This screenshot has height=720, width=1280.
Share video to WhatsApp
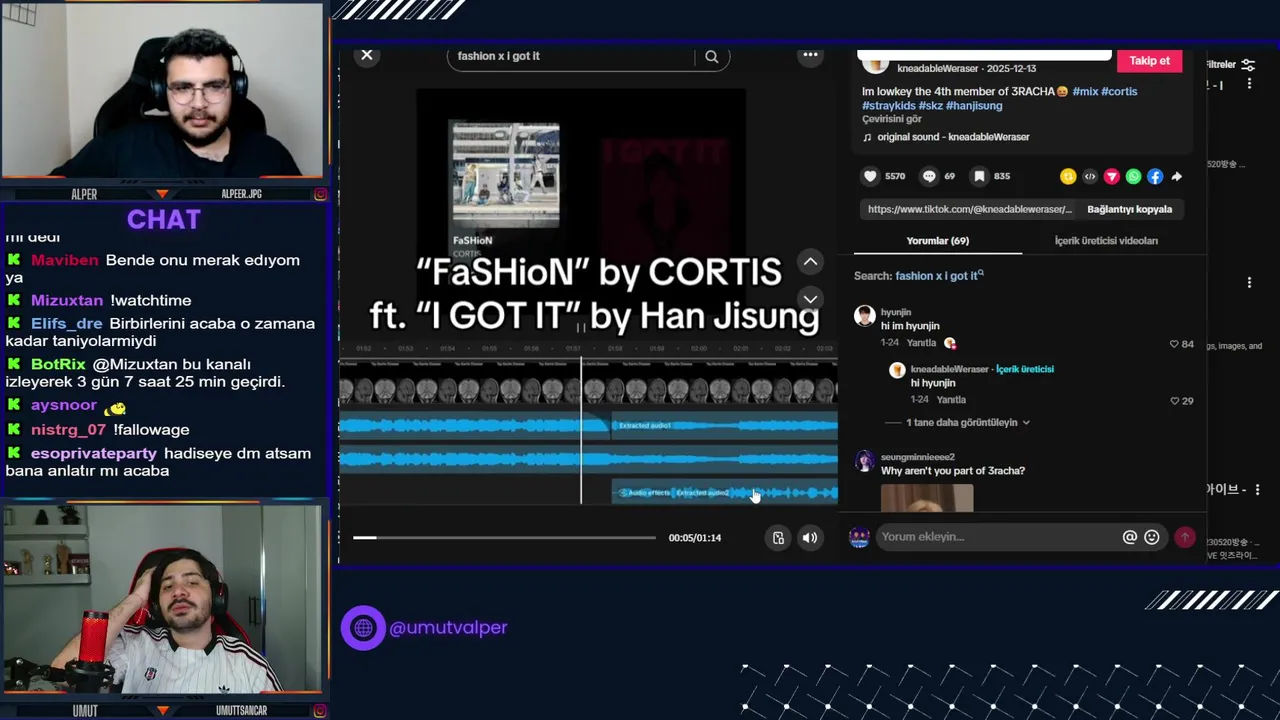(1133, 177)
